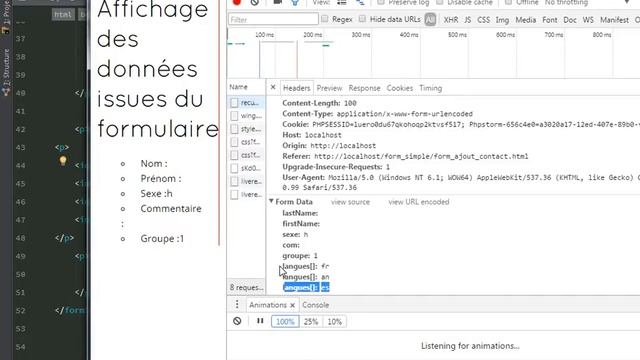Filter requests by XHR
640x360 pixels.
(451, 20)
